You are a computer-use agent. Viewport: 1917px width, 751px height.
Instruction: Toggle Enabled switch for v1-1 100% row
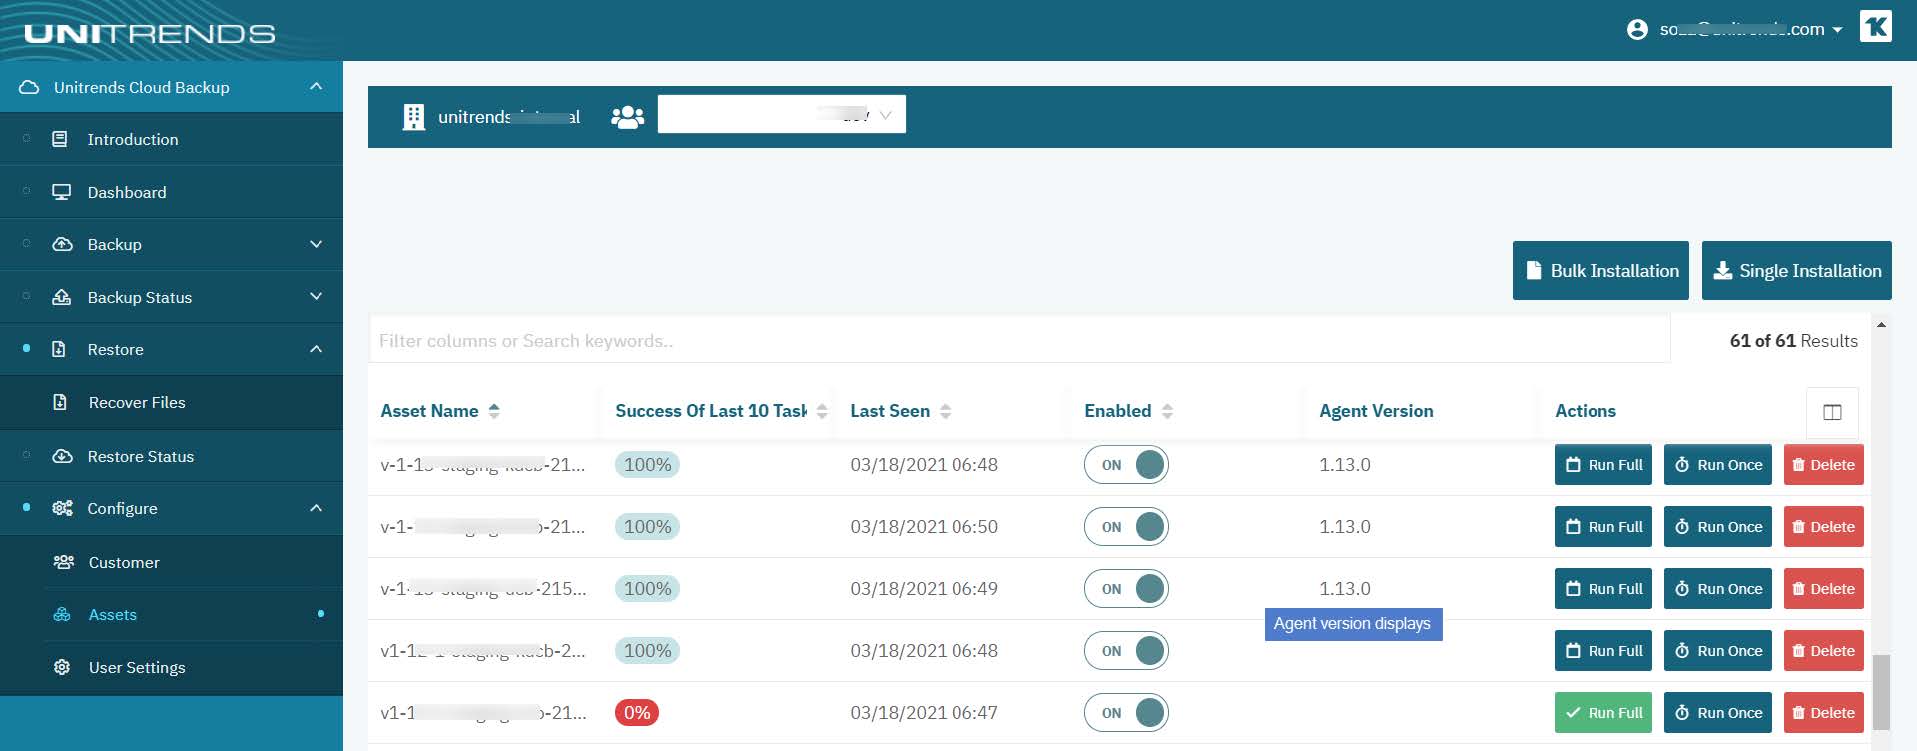pyautogui.click(x=1126, y=651)
